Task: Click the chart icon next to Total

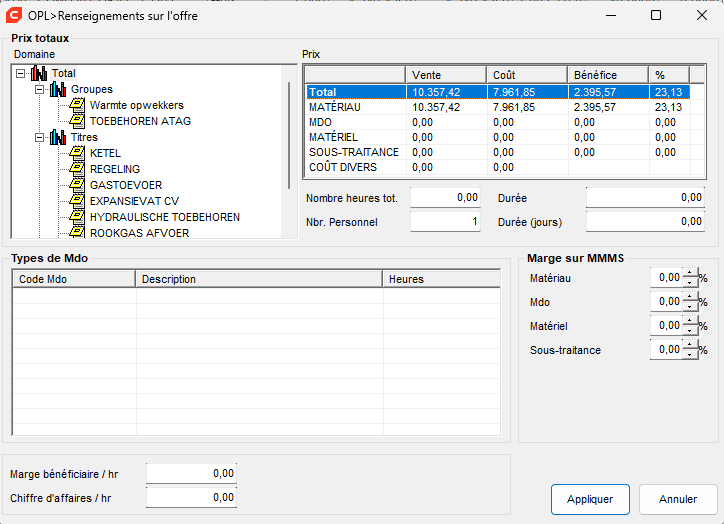Action: (39, 73)
